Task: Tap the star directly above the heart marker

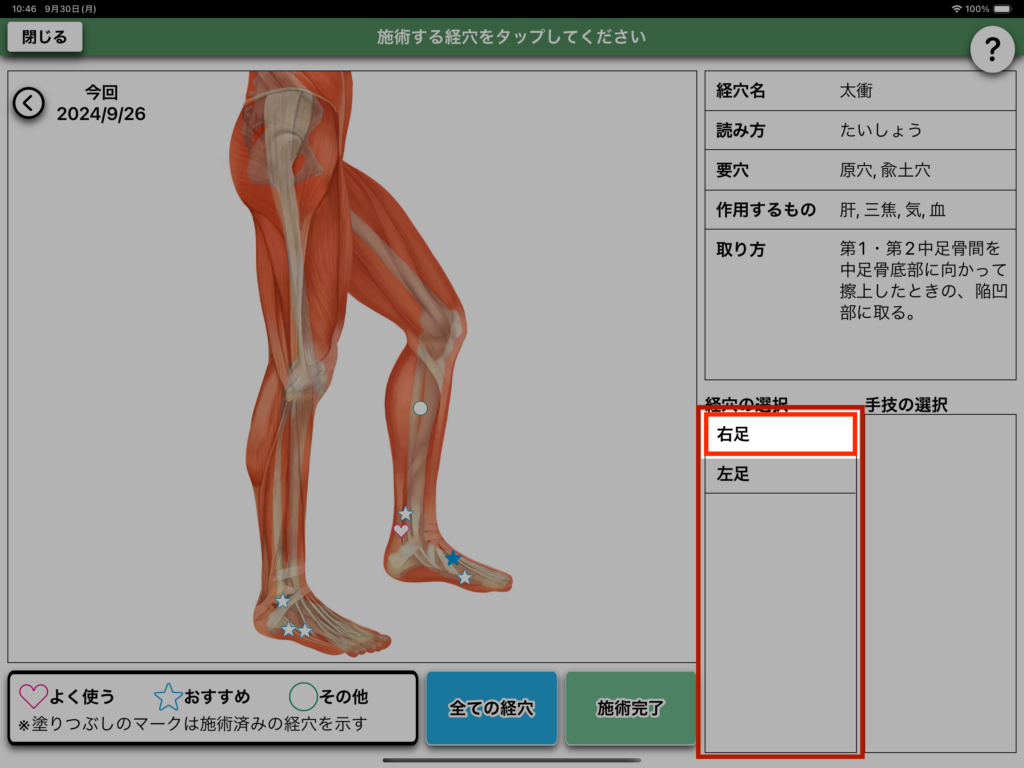Action: tap(405, 513)
